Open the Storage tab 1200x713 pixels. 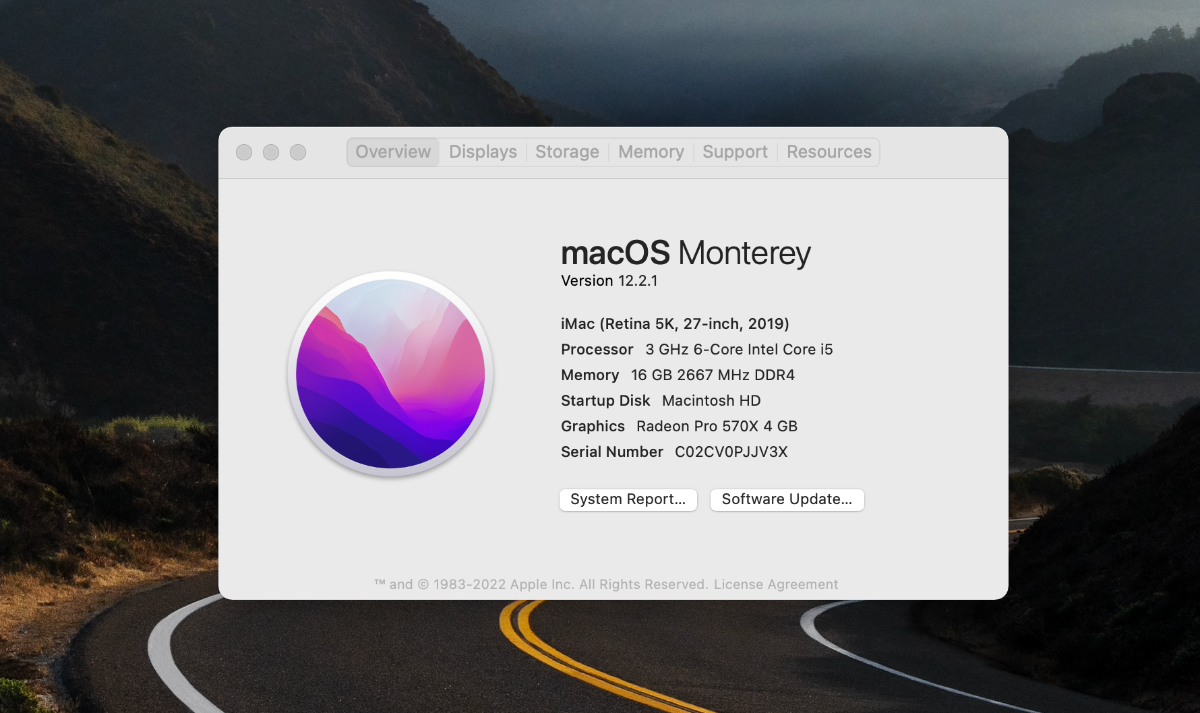[567, 152]
